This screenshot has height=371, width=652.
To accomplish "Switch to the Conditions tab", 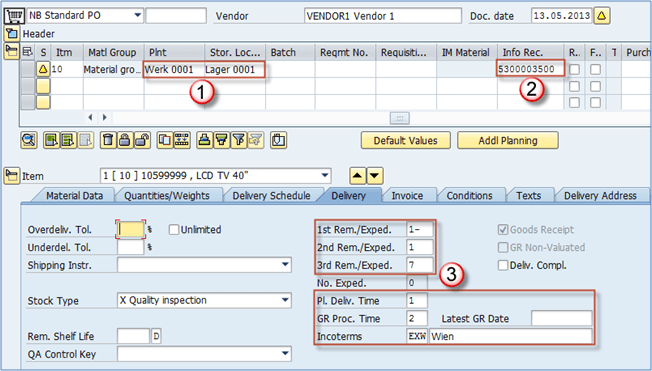I will pyautogui.click(x=469, y=195).
